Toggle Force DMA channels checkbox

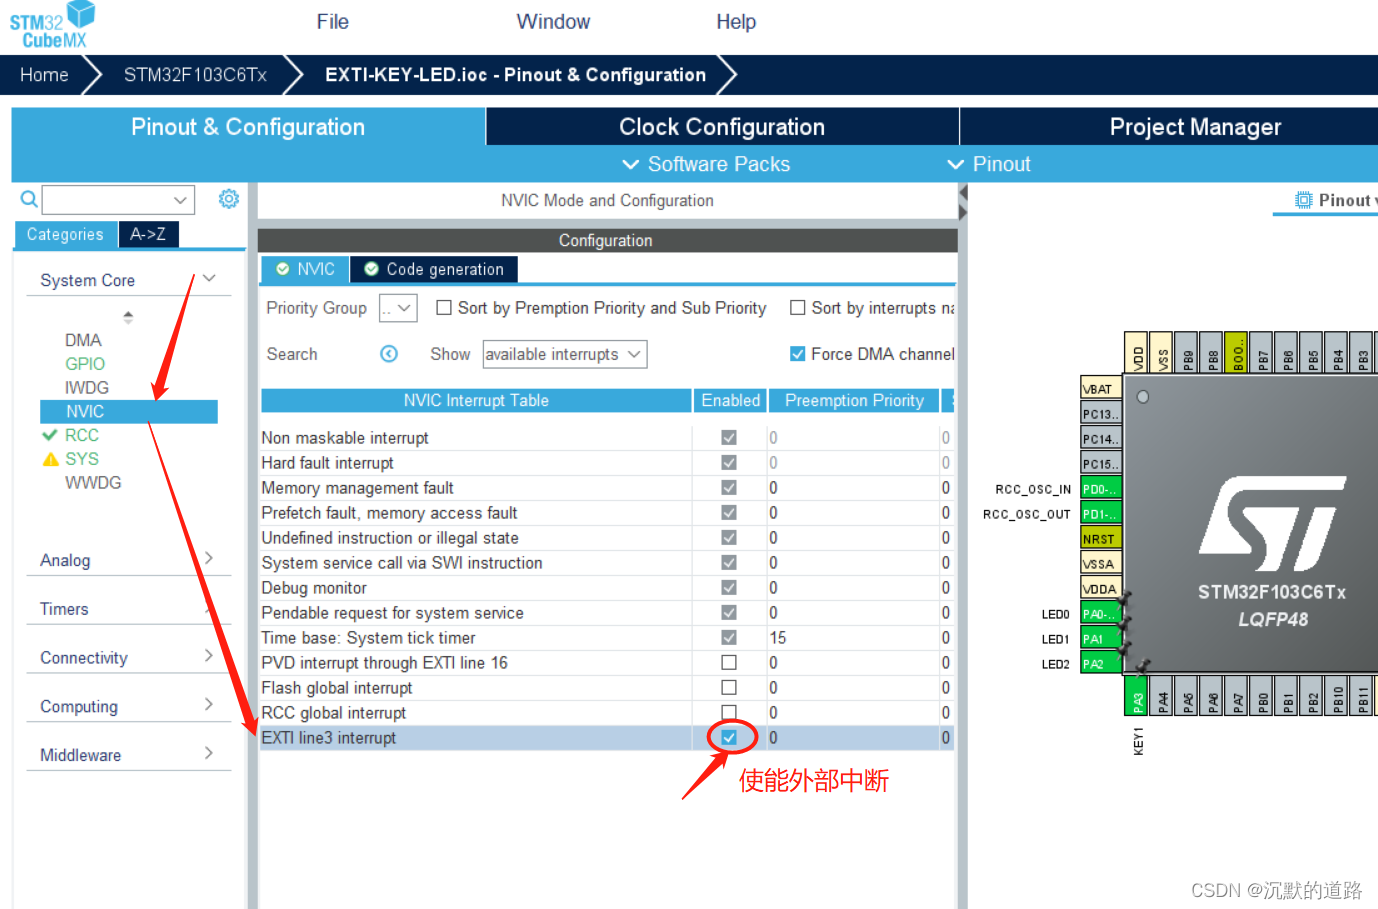click(x=798, y=354)
